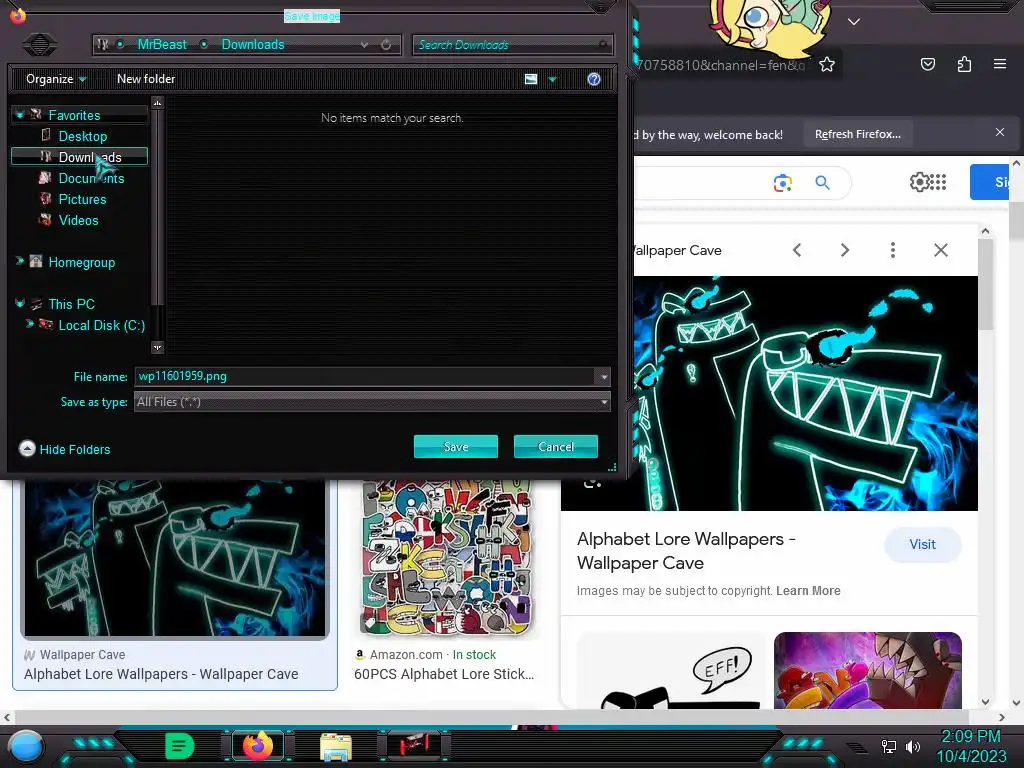Image resolution: width=1024 pixels, height=768 pixels.
Task: Open the clock showing 2:09 PM
Action: 970,746
